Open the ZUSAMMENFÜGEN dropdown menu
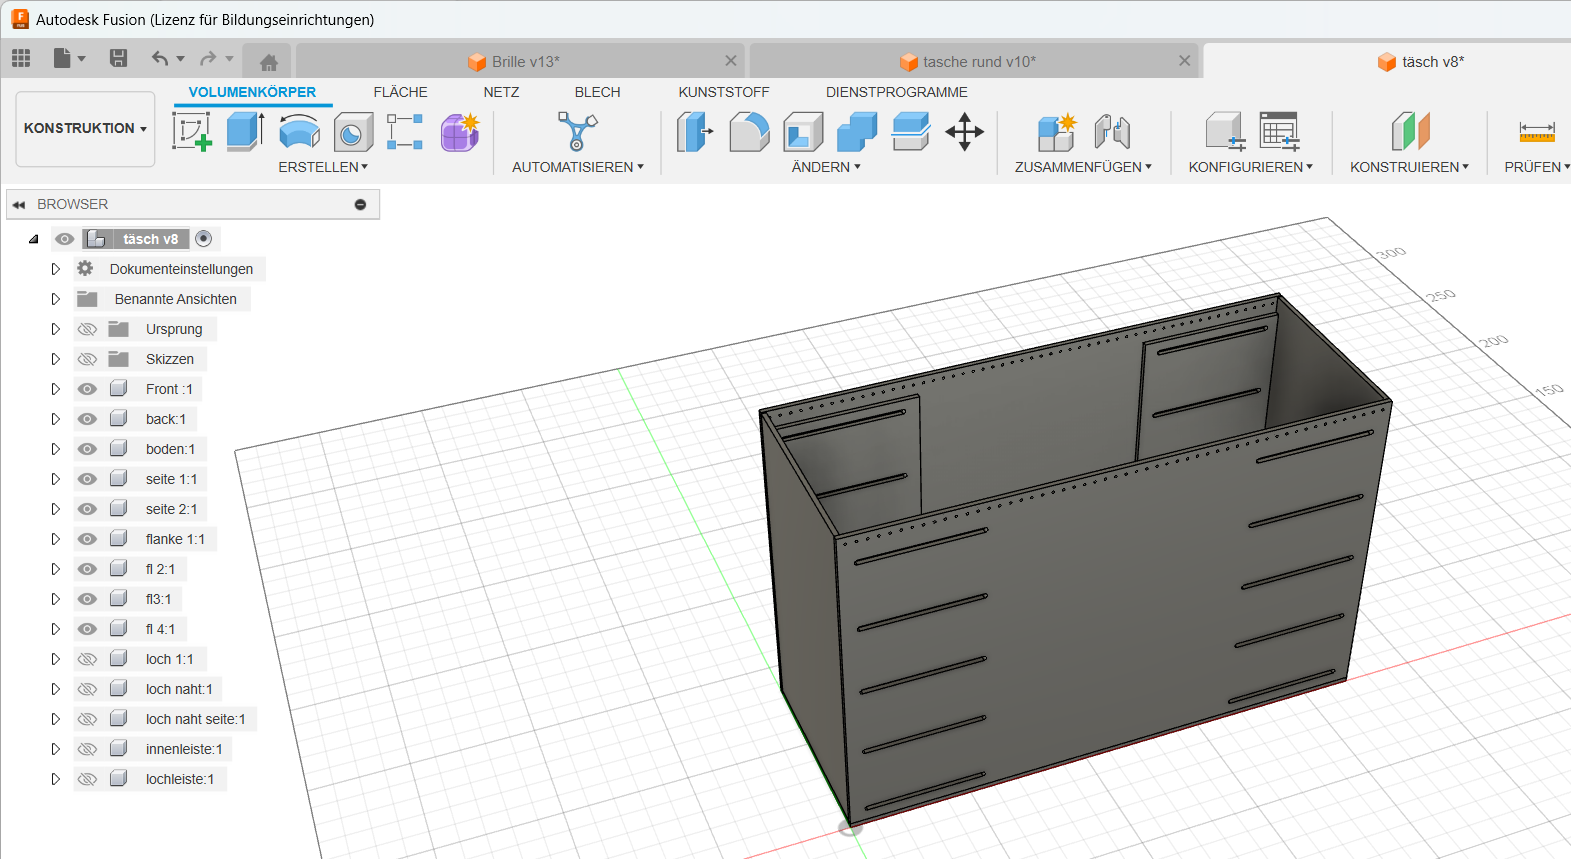Screen dimensions: 1571x859 point(1083,167)
